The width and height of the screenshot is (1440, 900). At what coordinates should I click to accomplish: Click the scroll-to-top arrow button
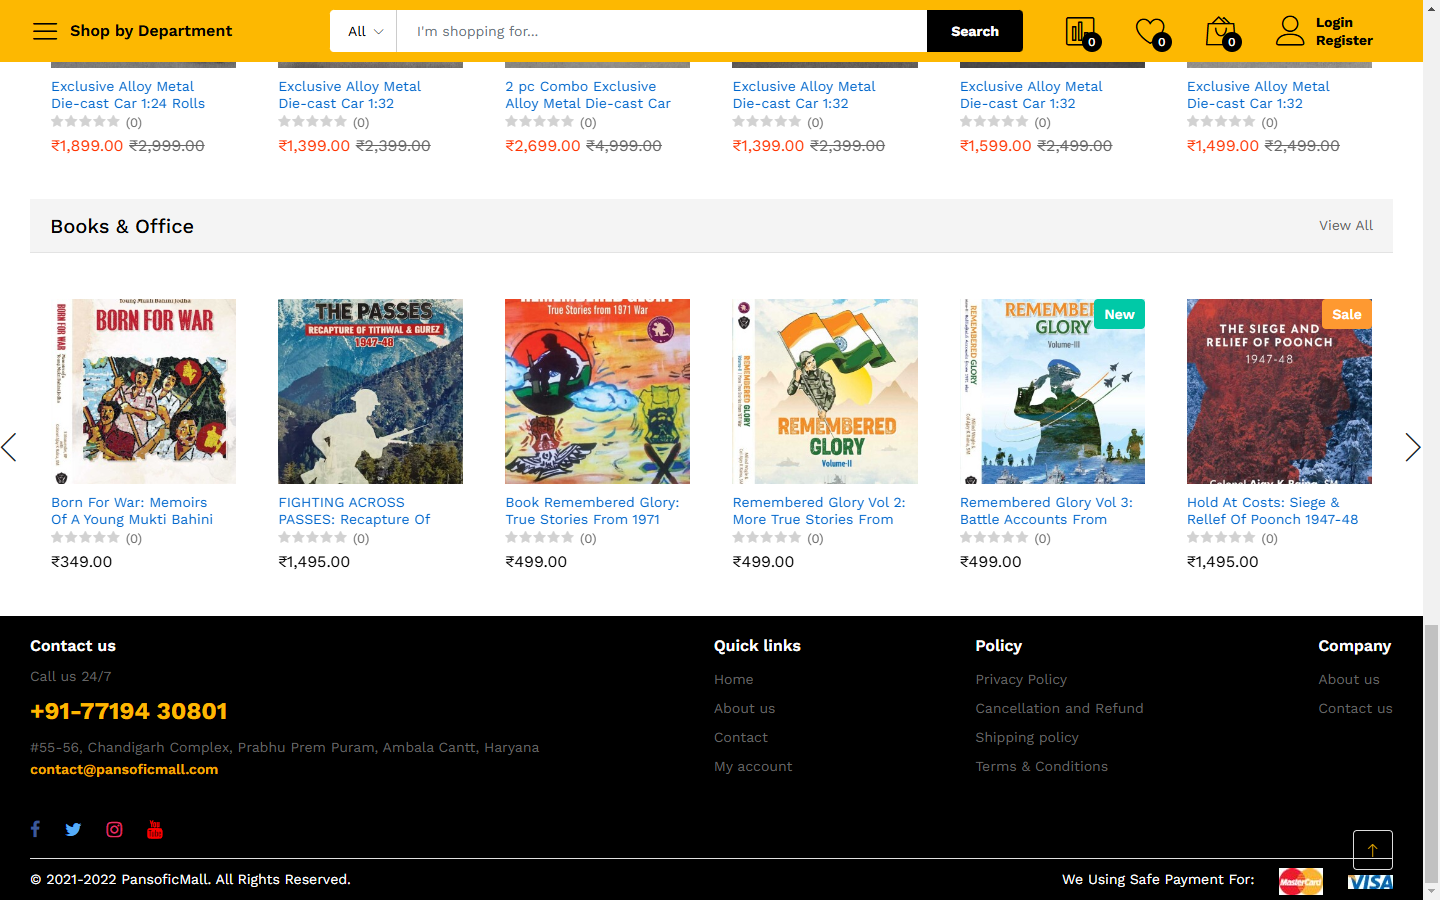coord(1372,850)
